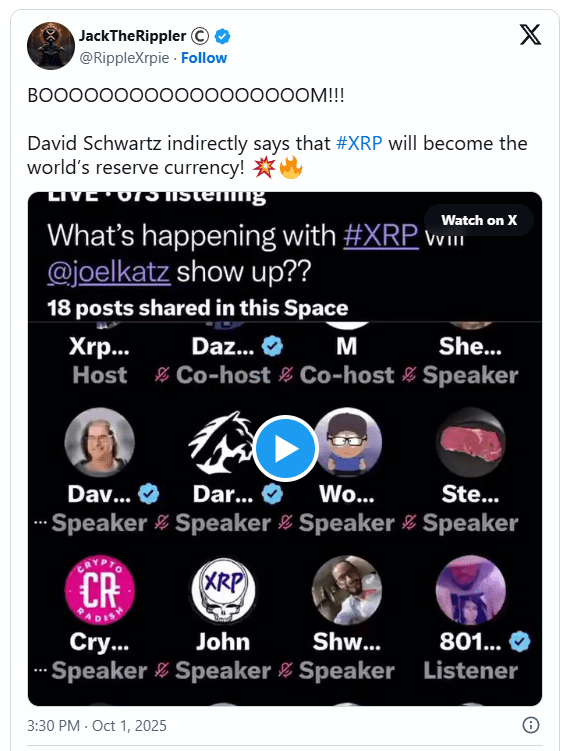Open the #XRP hashtag in tweet text
572x751 pixels.
[359, 143]
